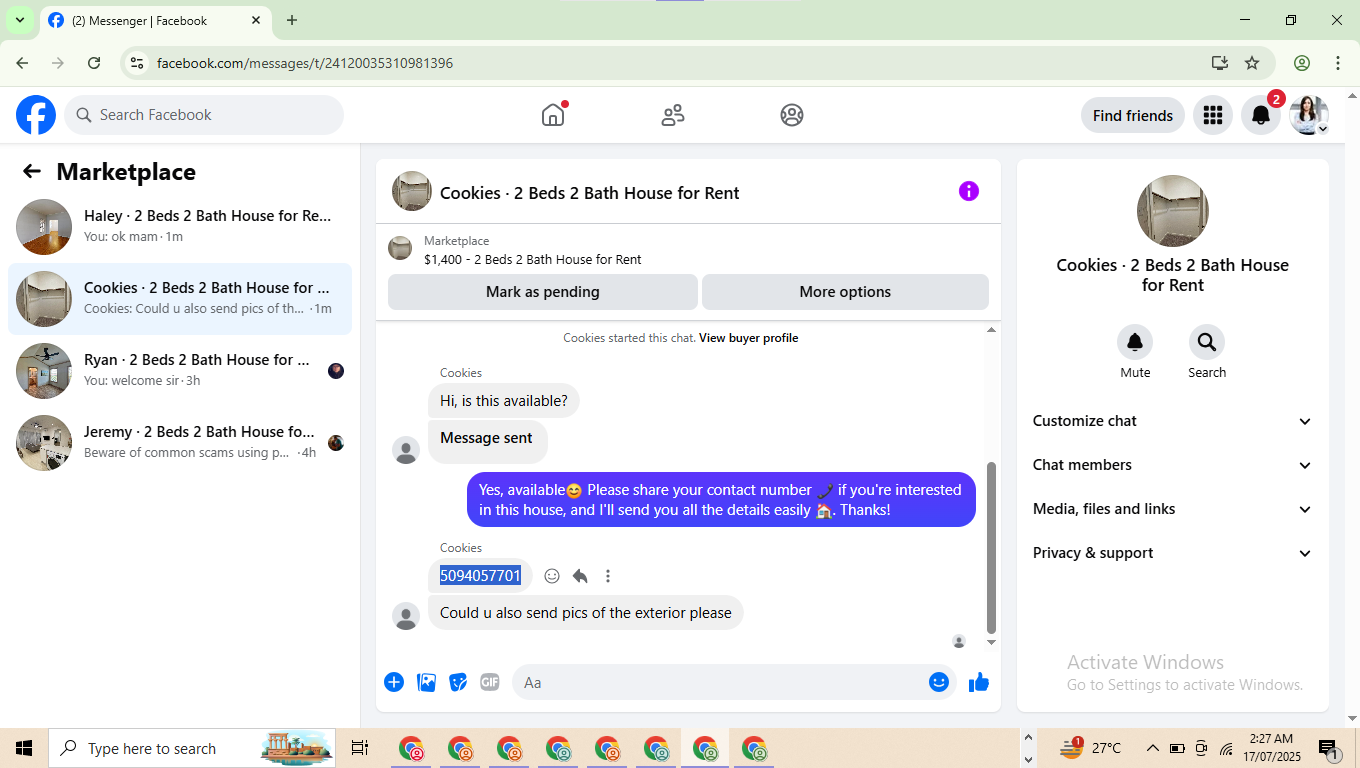Open the Windows Start menu

(x=24, y=748)
